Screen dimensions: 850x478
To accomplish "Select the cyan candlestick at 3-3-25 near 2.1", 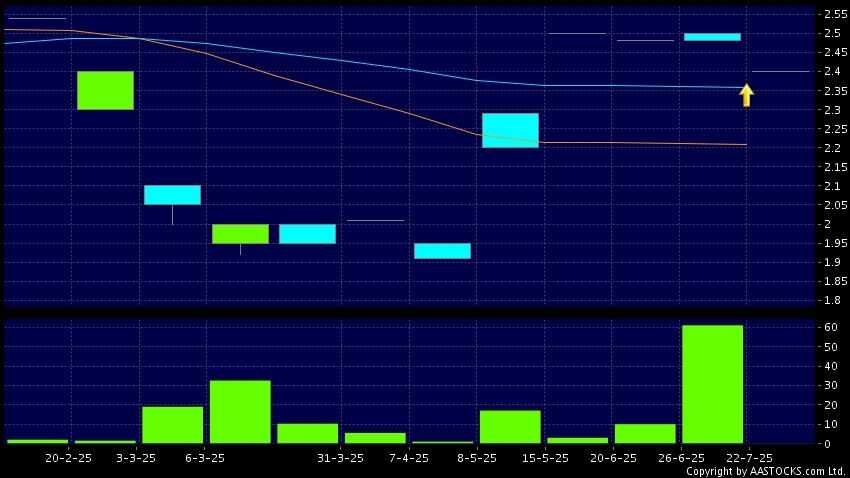I will coord(172,195).
